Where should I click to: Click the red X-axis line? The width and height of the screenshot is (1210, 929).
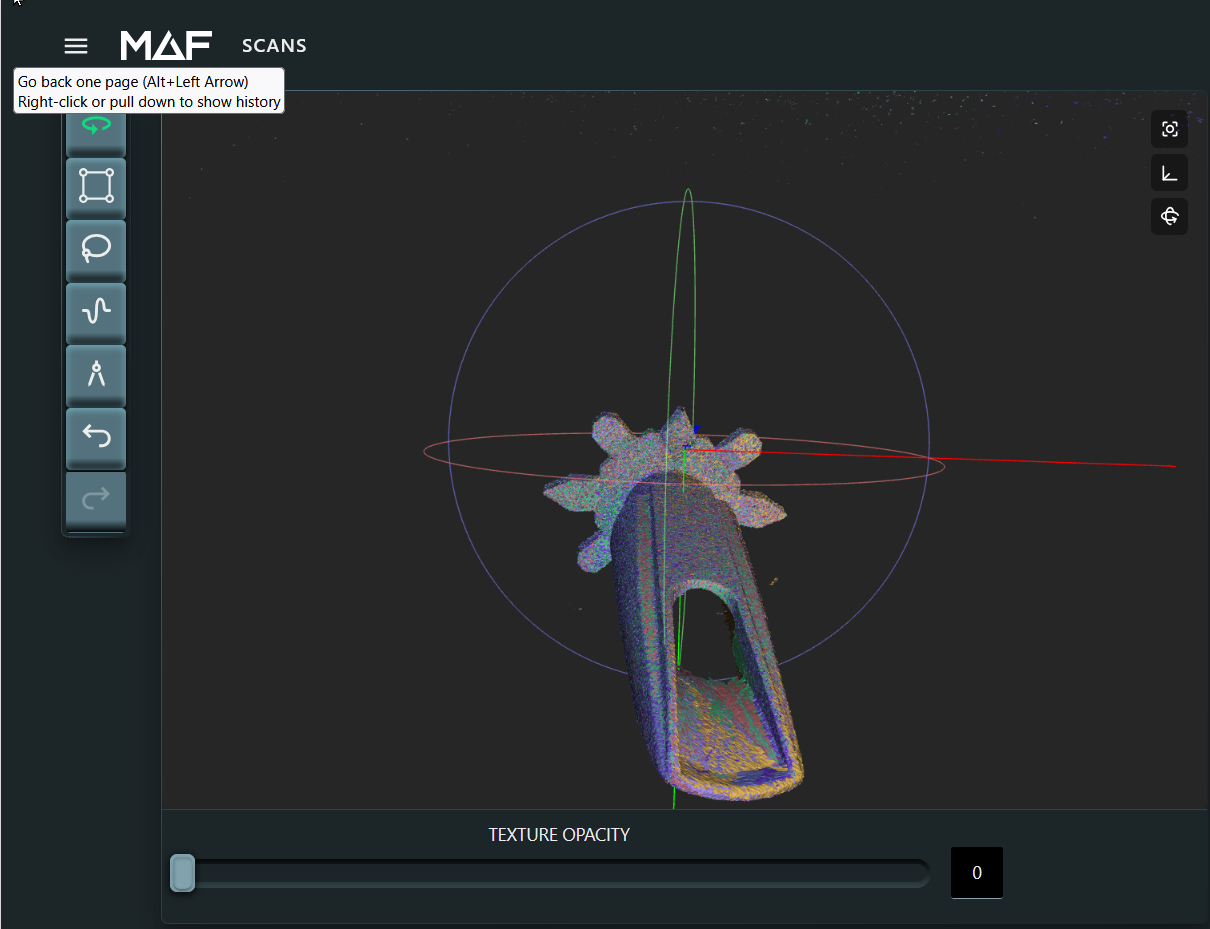[x=1050, y=461]
